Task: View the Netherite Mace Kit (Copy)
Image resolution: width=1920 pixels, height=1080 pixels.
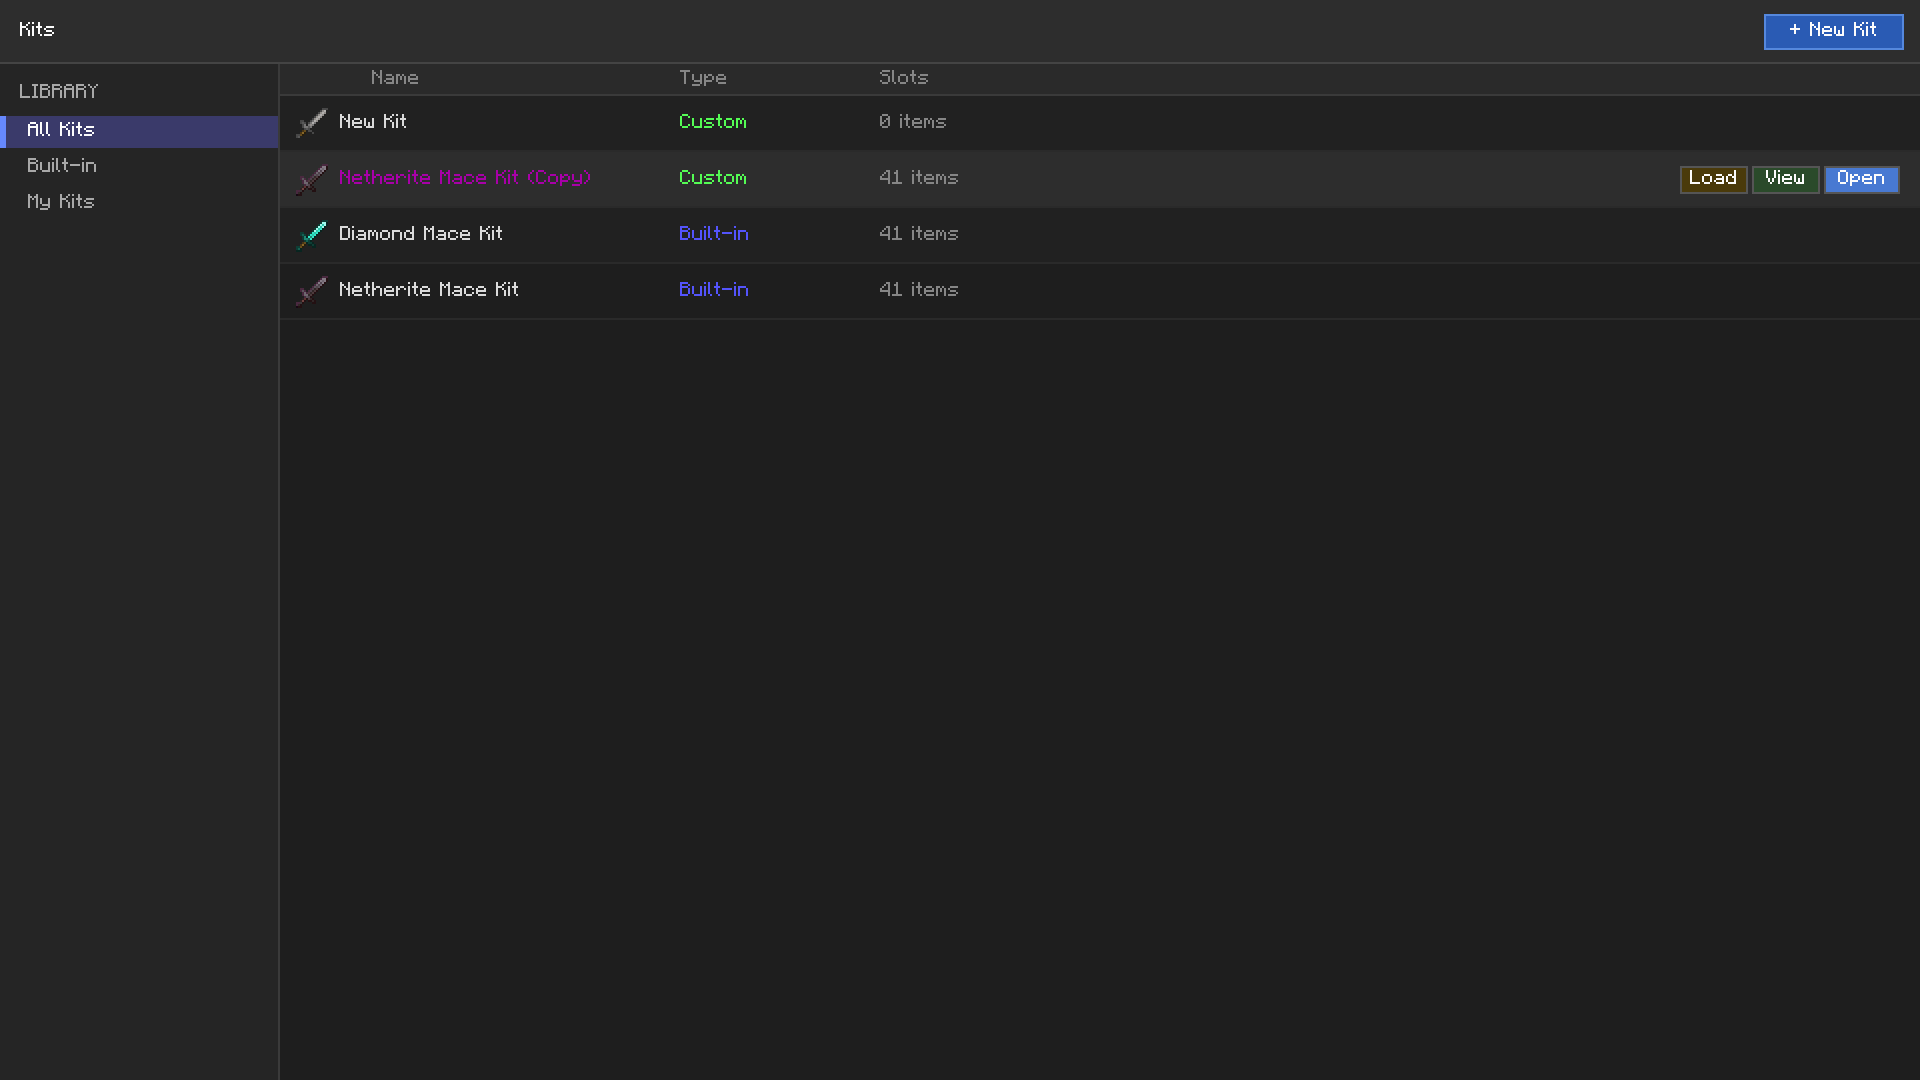Action: point(1785,179)
